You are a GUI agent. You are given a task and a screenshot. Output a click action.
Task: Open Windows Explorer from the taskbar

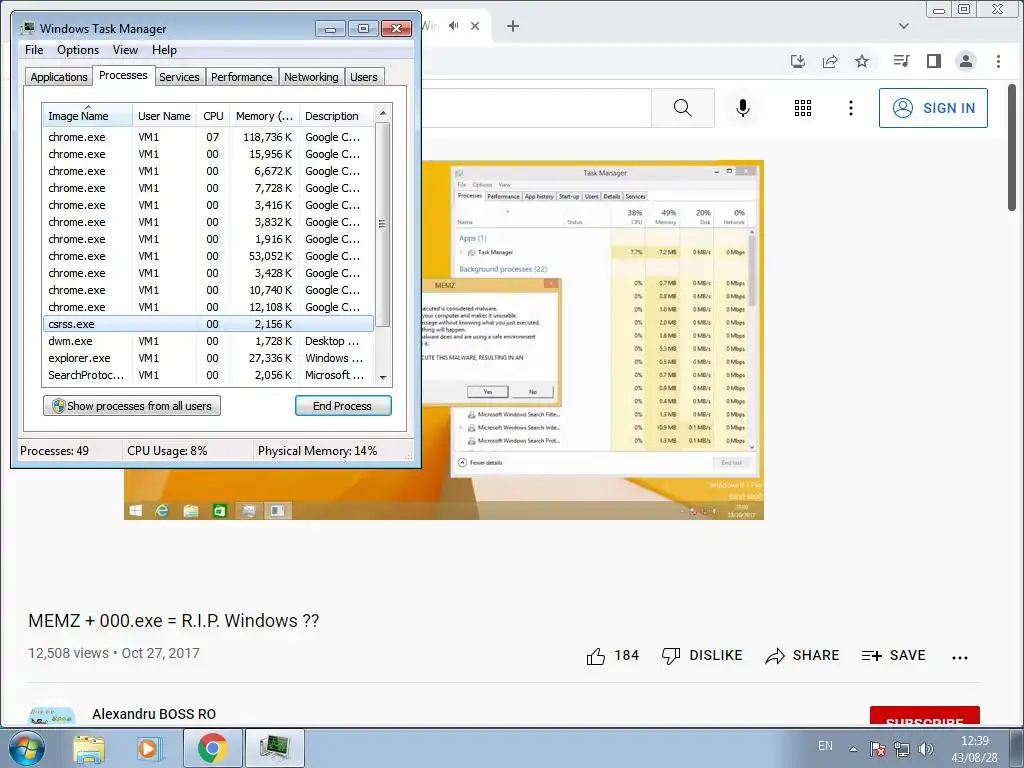pos(89,748)
